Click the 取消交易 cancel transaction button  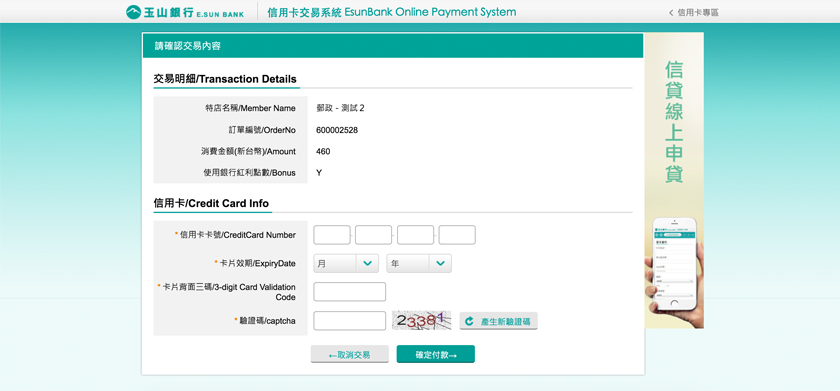(350, 354)
